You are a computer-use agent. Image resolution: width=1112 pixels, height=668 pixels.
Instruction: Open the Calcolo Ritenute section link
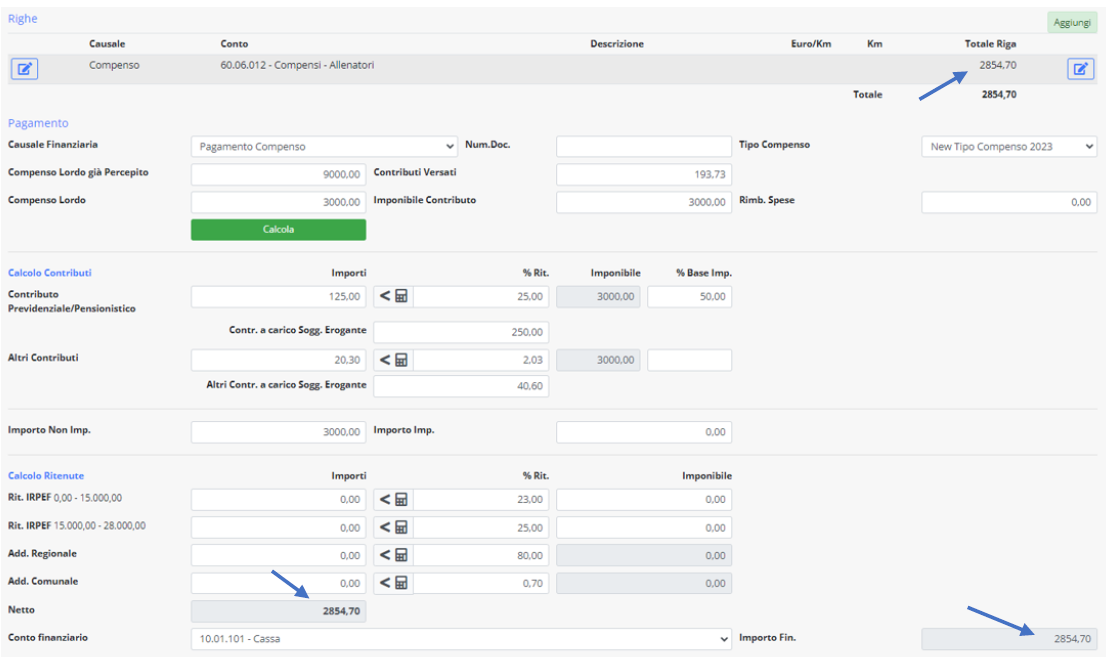pos(46,476)
